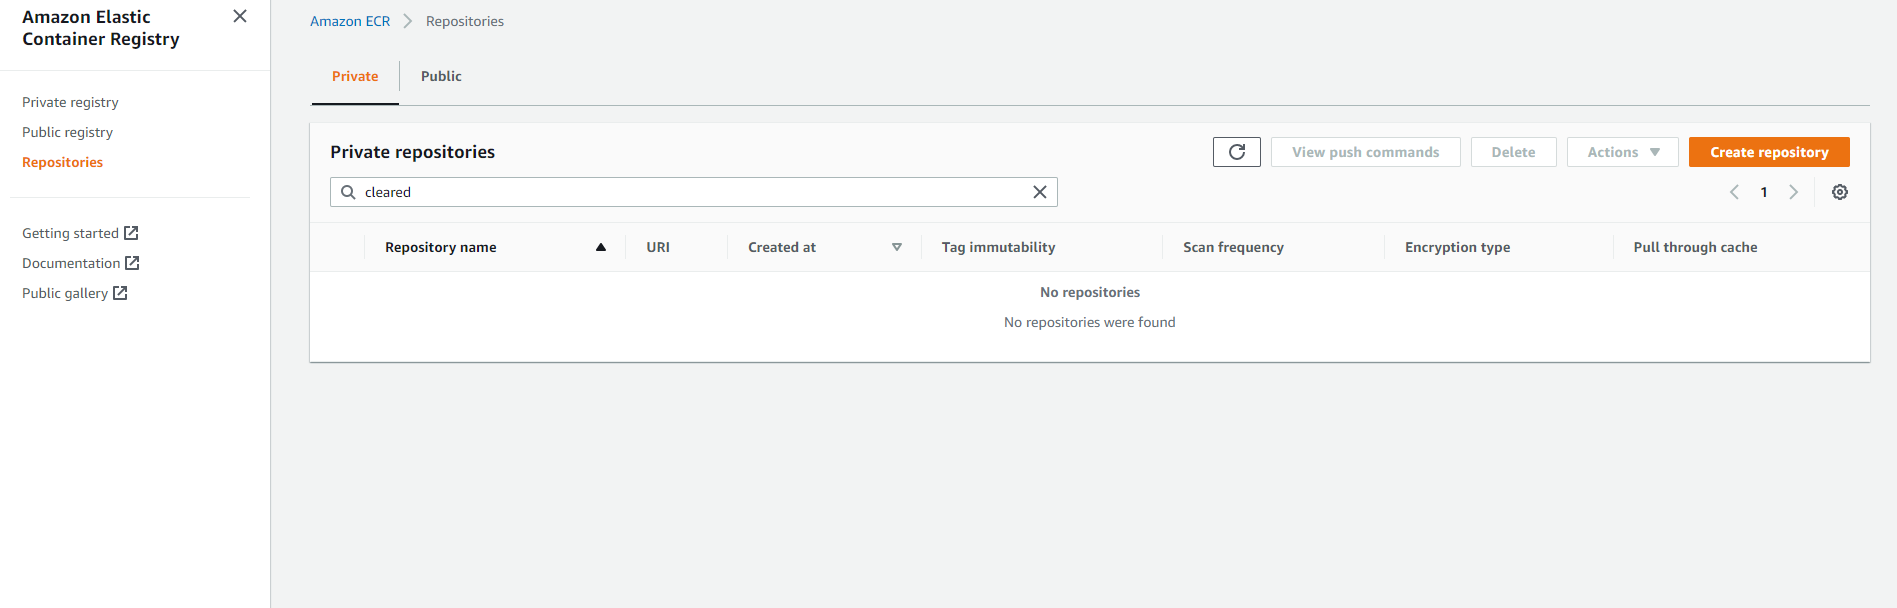Select the Private tab
Image resolution: width=1897 pixels, height=608 pixels.
pyautogui.click(x=355, y=76)
